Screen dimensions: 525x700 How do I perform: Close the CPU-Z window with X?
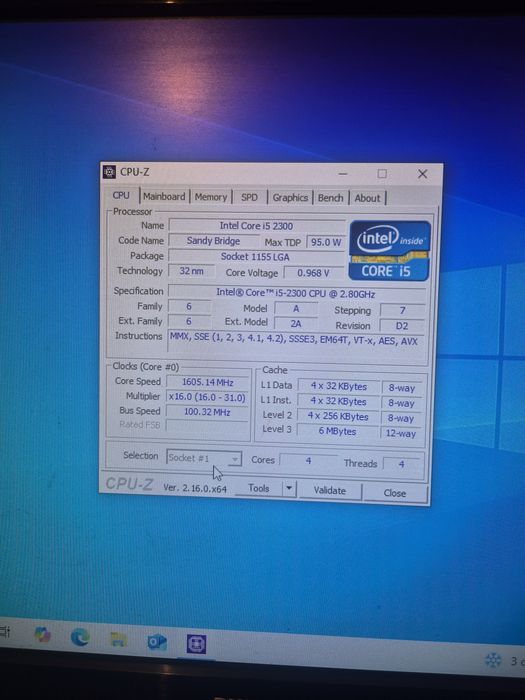[422, 174]
